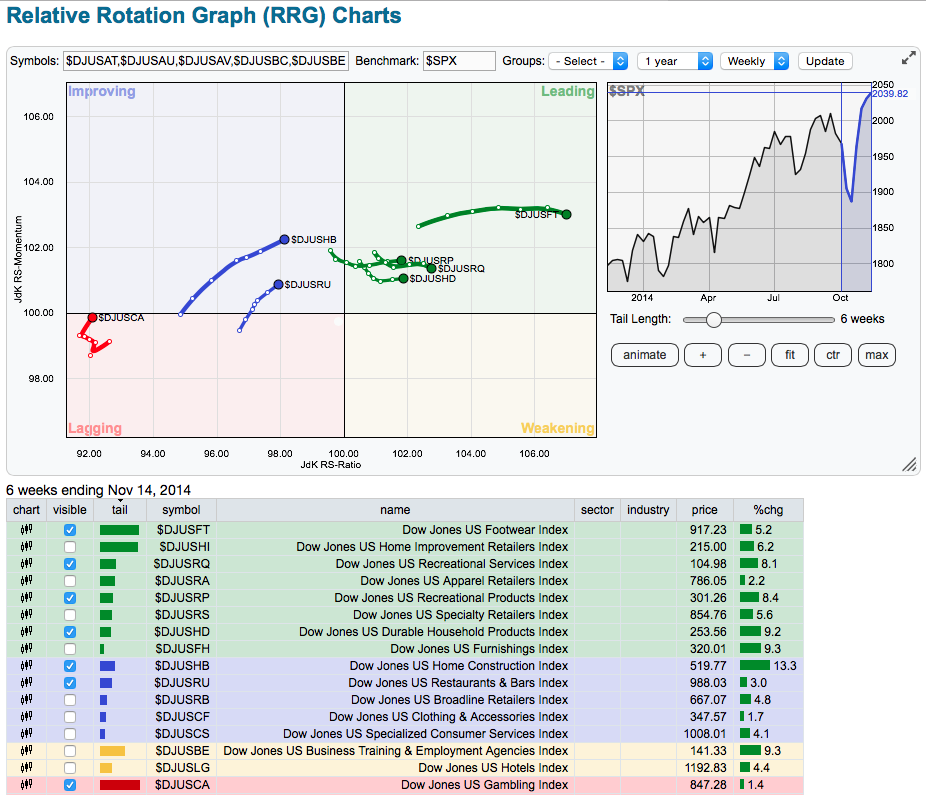Click the zoom out minus button

click(x=746, y=355)
